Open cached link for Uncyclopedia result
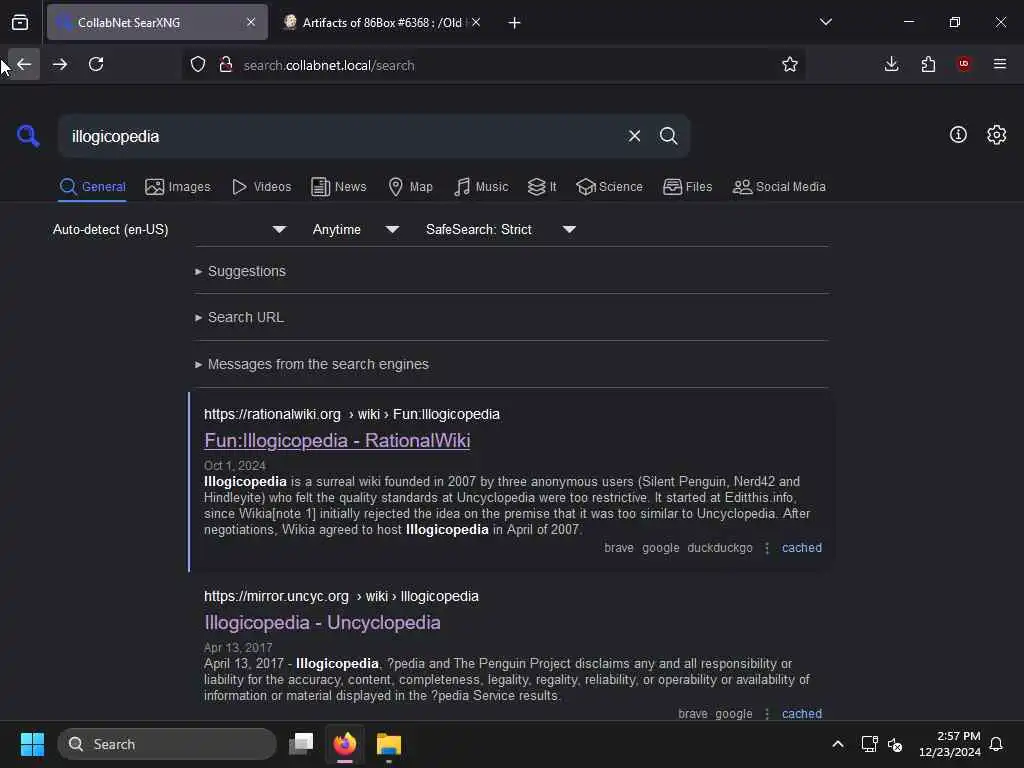 tap(801, 714)
